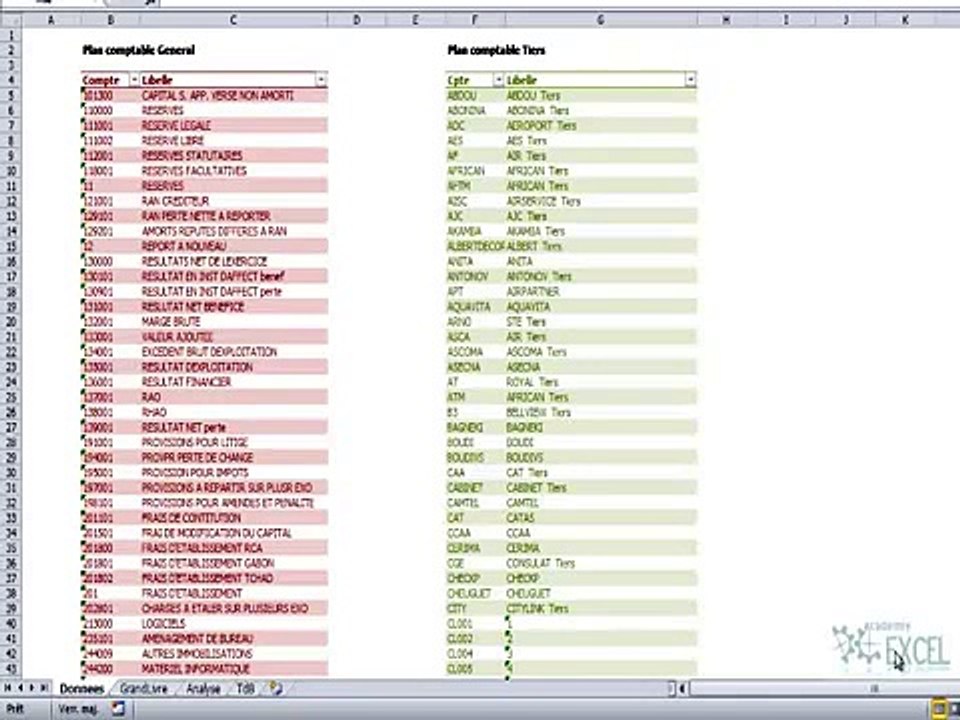Select cell 'RESERVE LEGALE'
This screenshot has height=720, width=960.
click(234, 126)
